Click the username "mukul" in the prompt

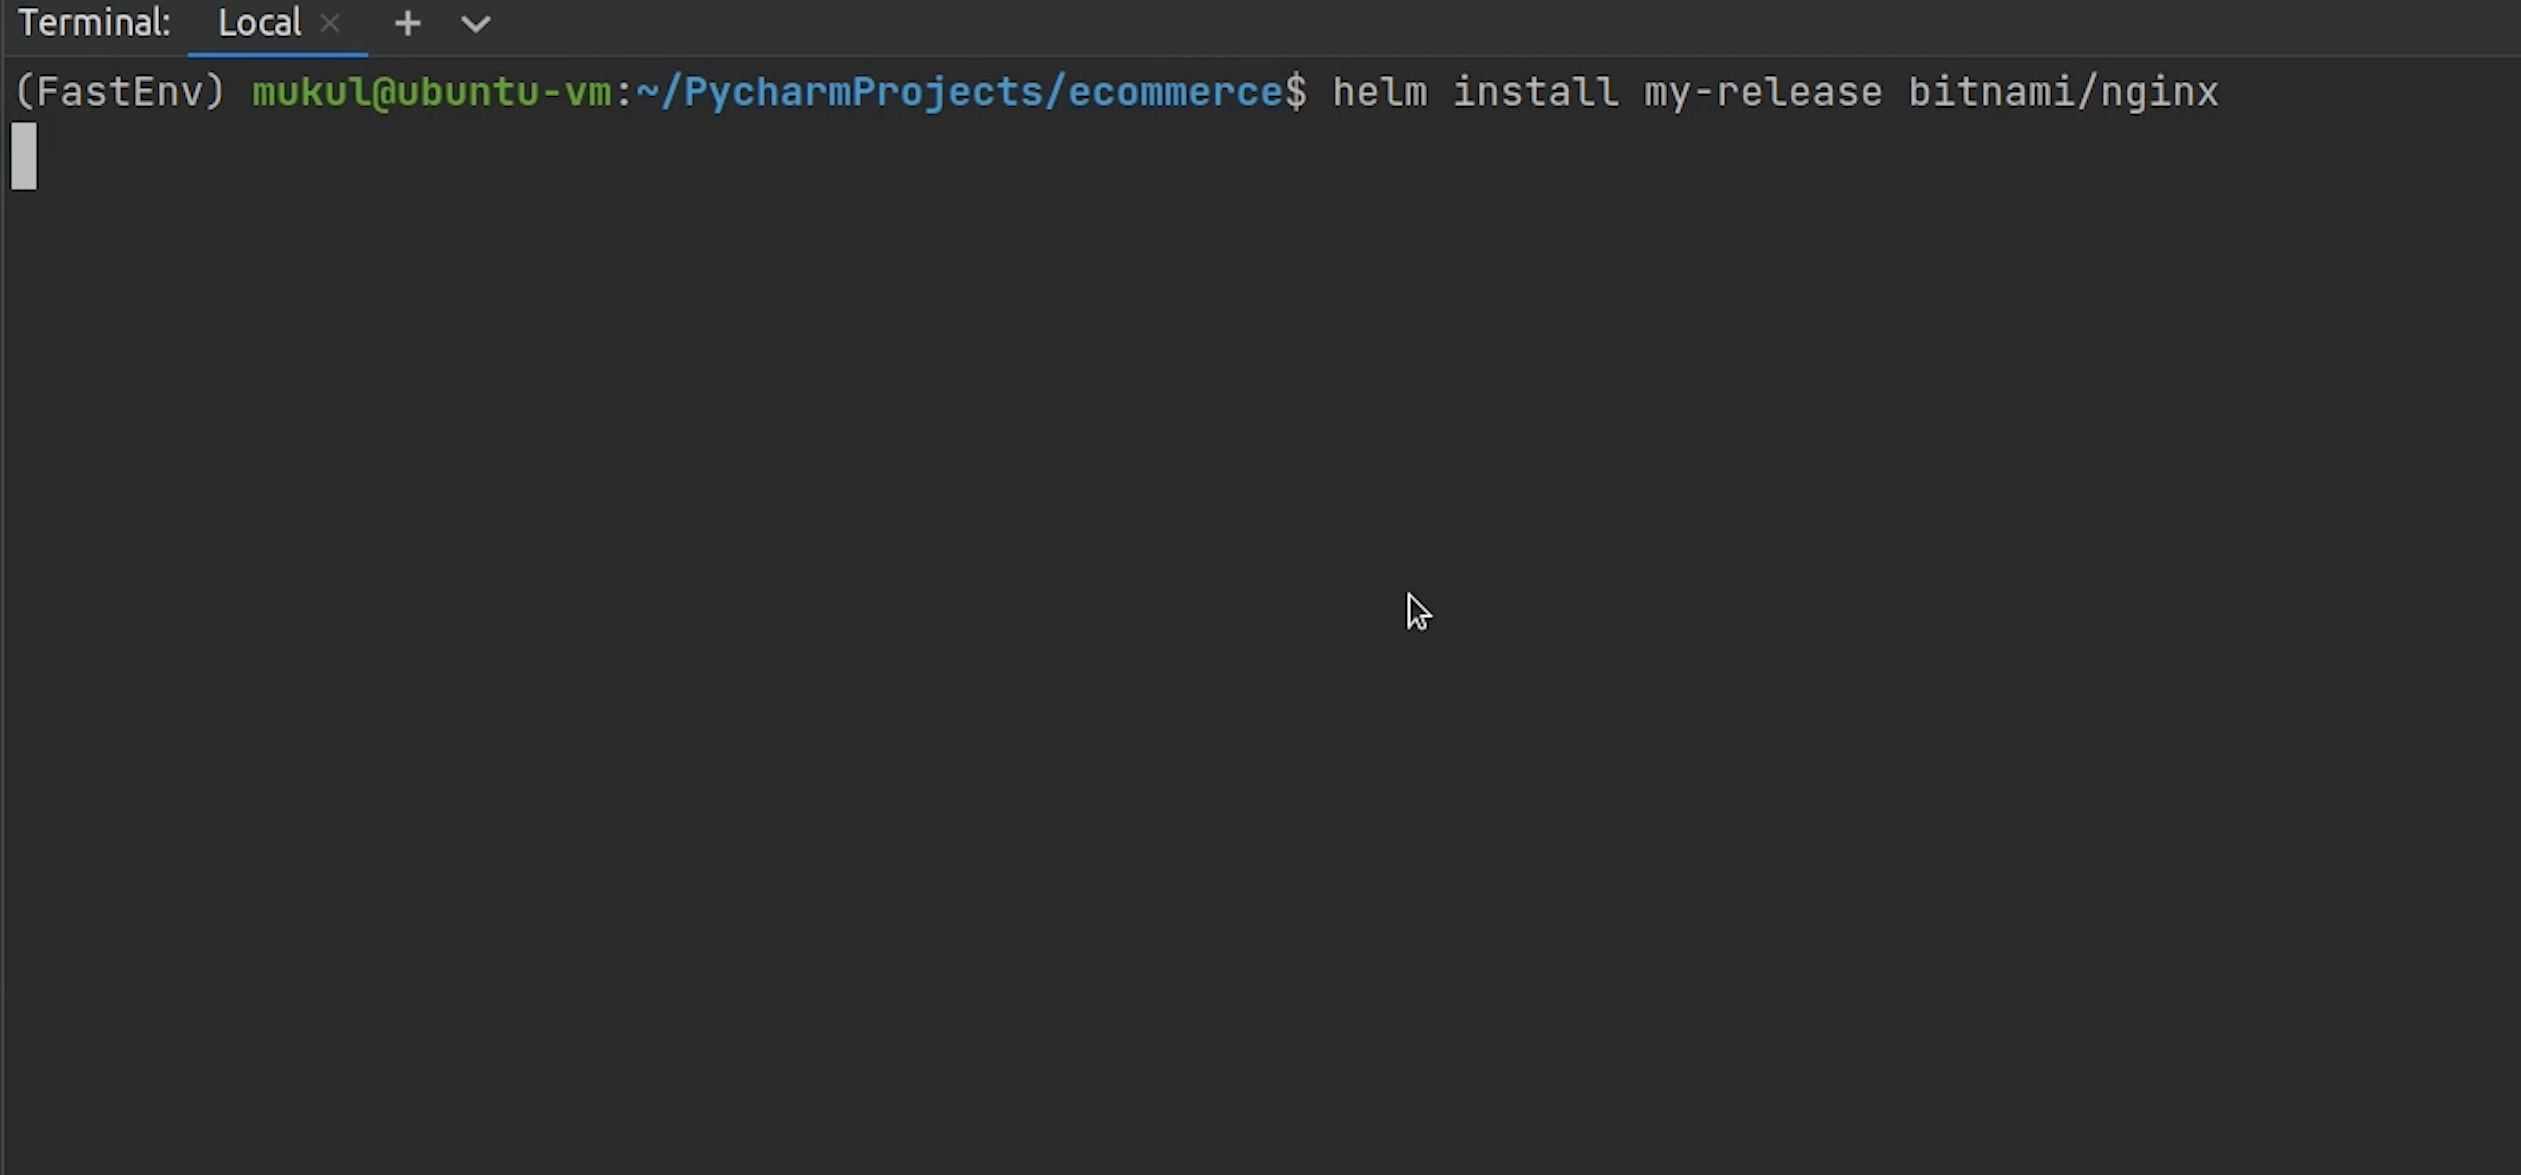310,92
